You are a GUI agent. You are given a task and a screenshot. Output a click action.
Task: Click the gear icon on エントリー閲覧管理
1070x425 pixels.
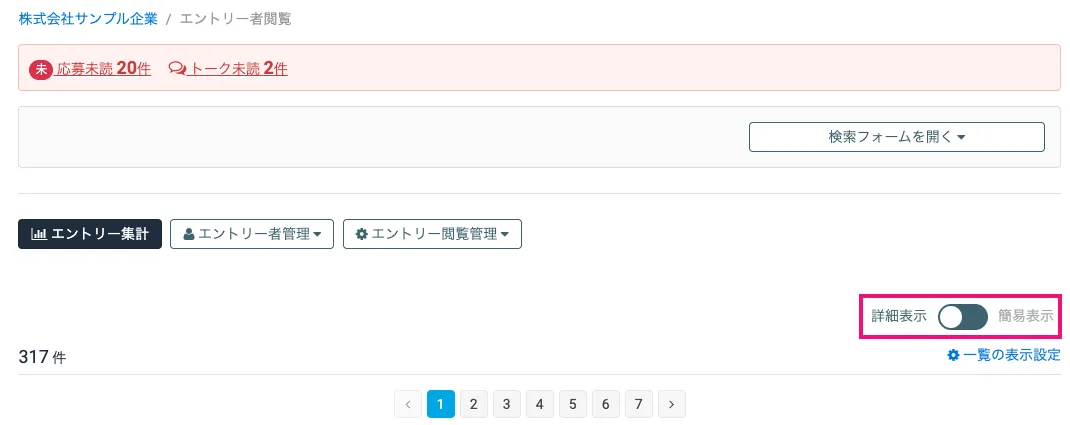(x=362, y=234)
